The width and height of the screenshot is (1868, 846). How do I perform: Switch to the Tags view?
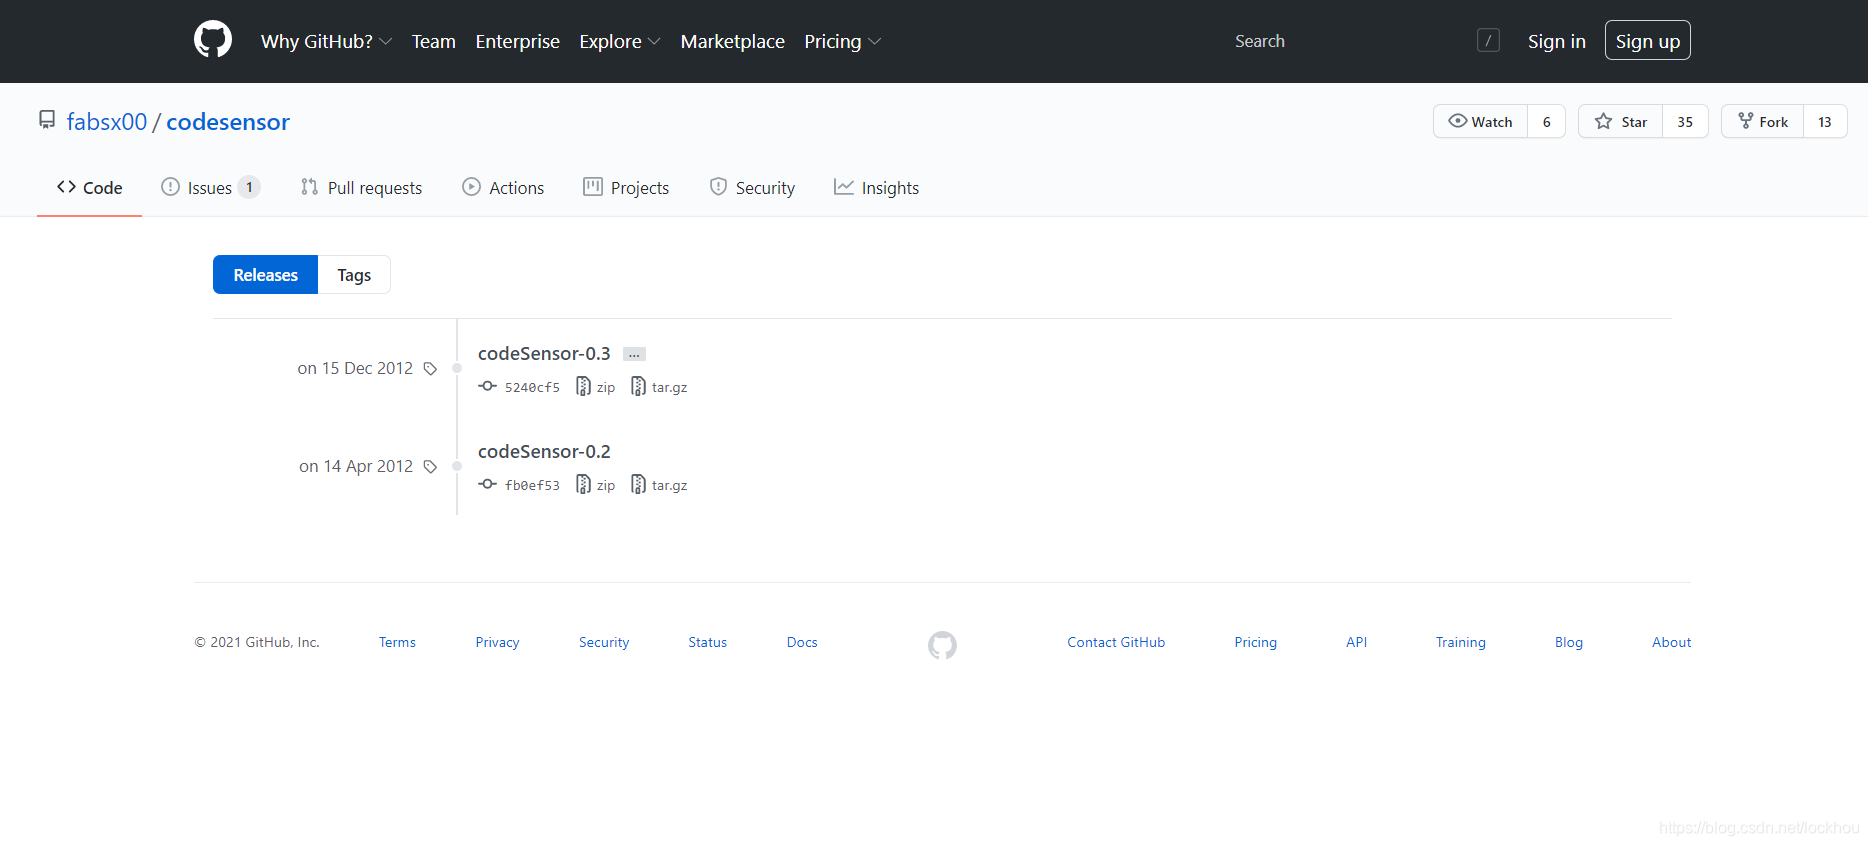tap(354, 274)
